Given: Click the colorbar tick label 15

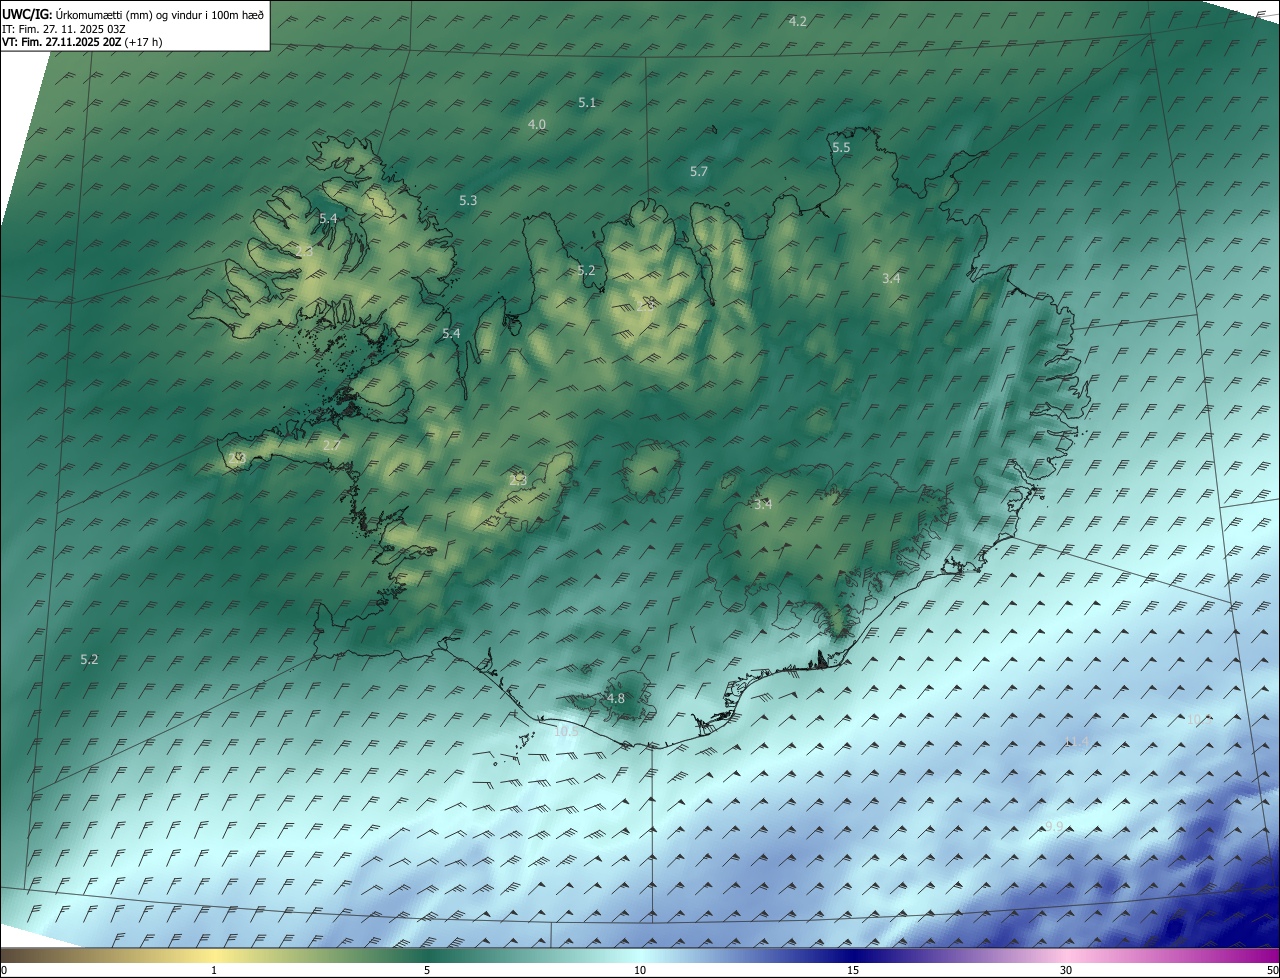Looking at the screenshot, I should pyautogui.click(x=853, y=970).
